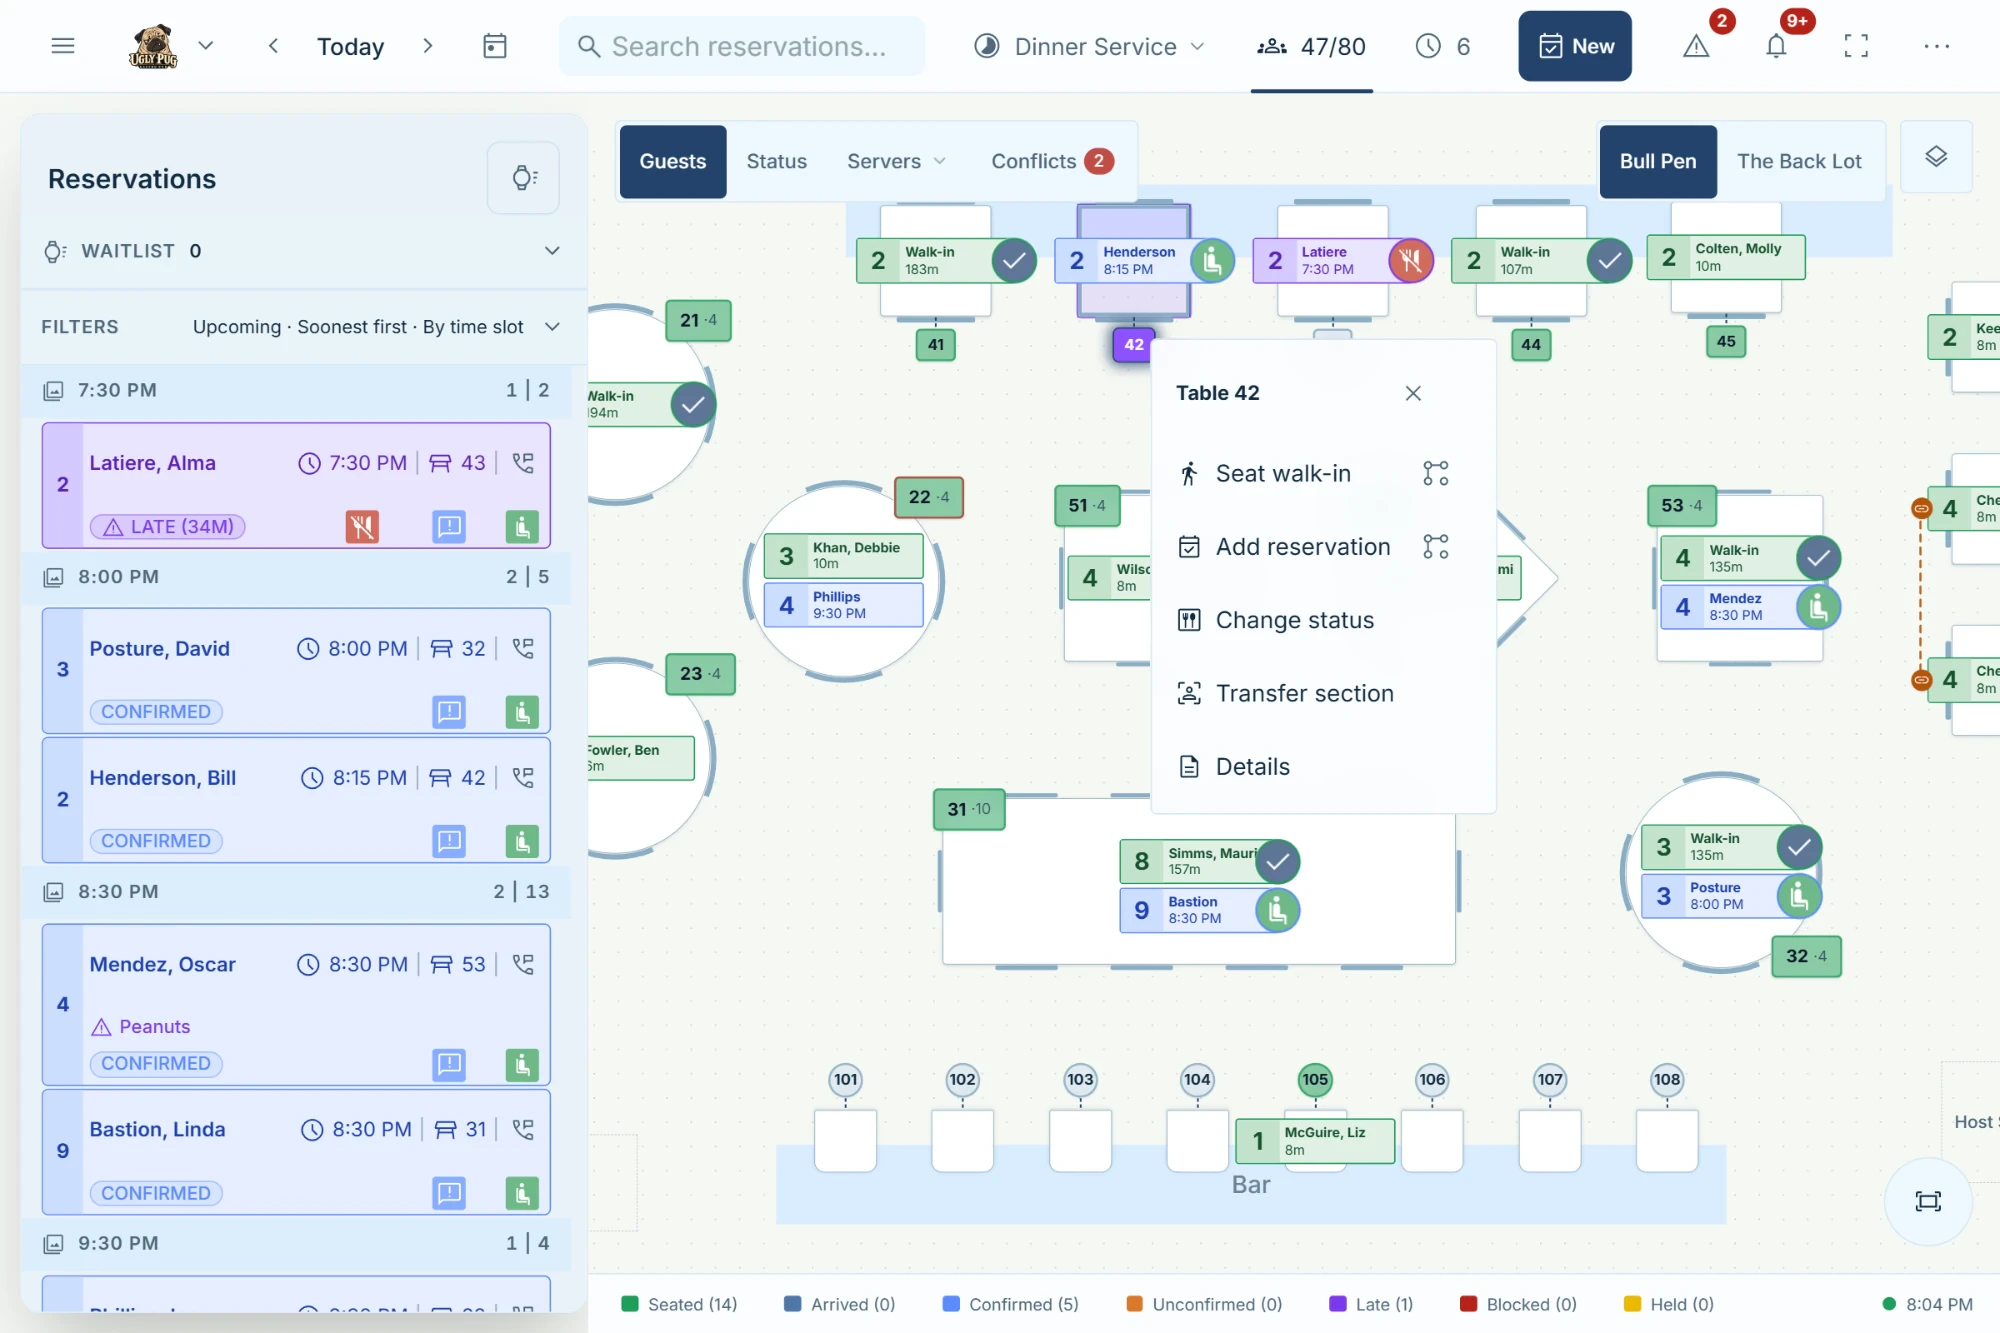
Task: Toggle the Unconfirmed legend filter
Action: click(1204, 1304)
